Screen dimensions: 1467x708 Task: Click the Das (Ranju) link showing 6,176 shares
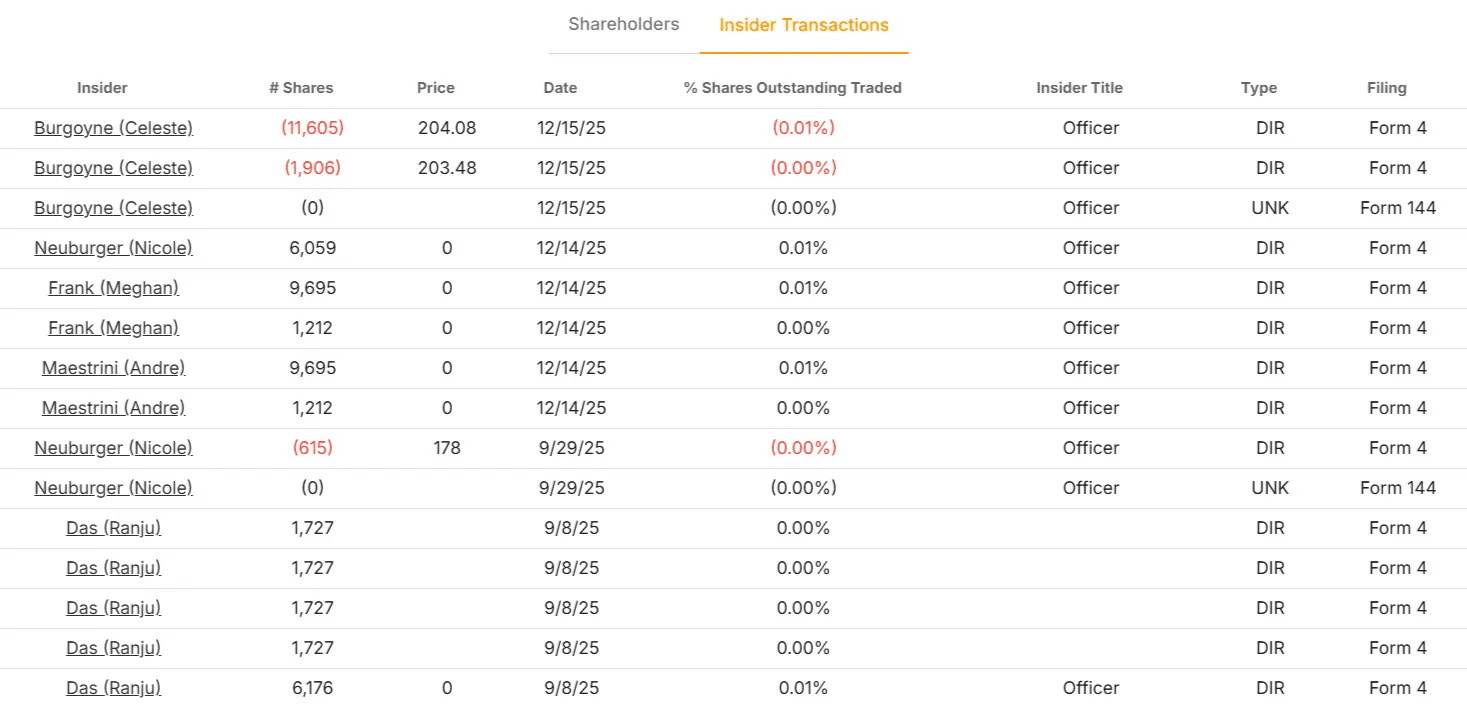113,687
